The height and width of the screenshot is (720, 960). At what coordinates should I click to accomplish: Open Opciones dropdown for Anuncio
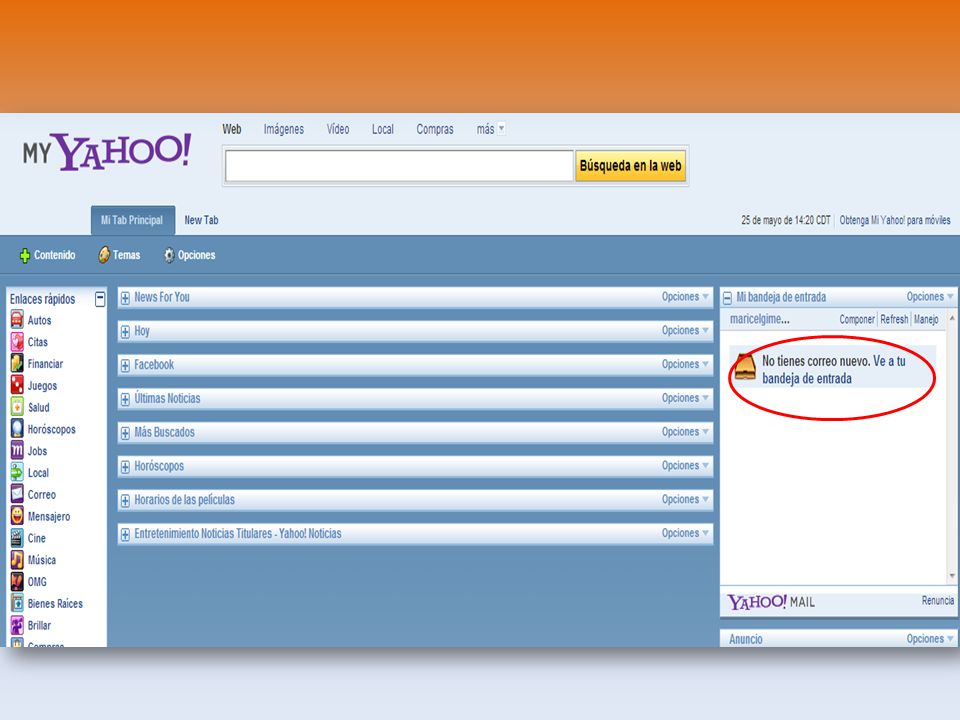tap(930, 639)
